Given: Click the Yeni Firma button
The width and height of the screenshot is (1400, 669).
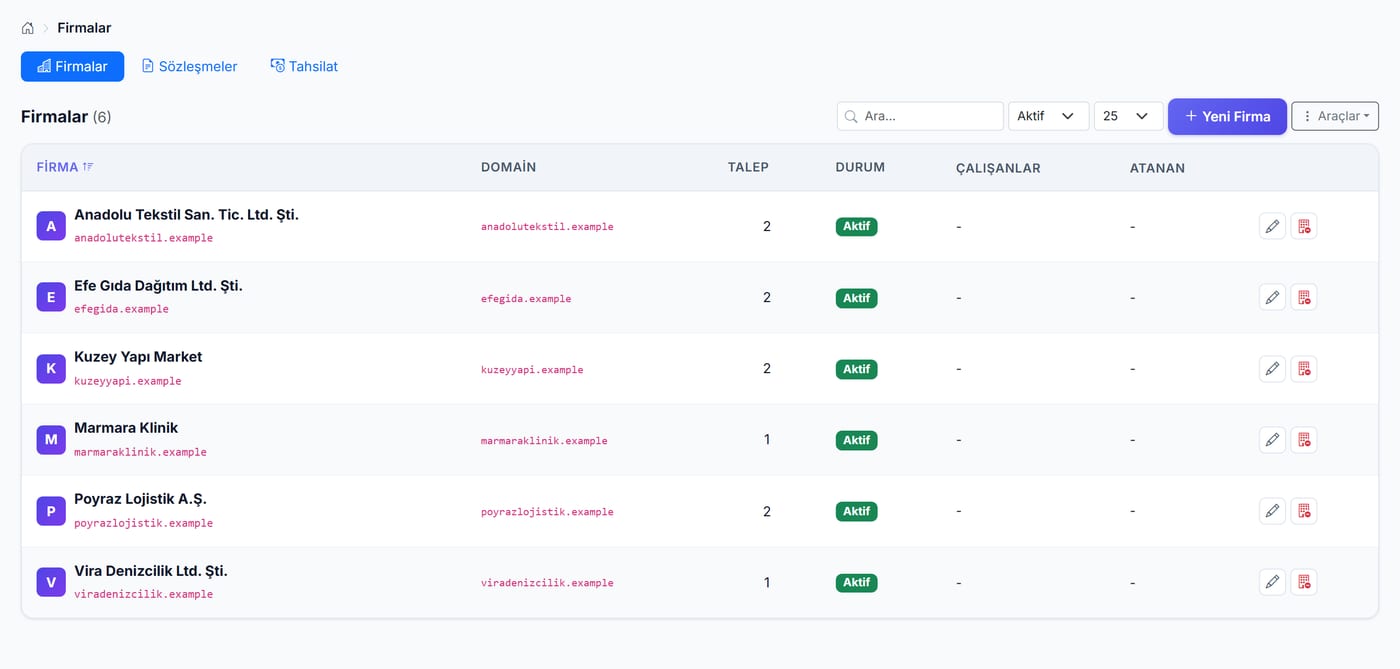Looking at the screenshot, I should coord(1227,116).
